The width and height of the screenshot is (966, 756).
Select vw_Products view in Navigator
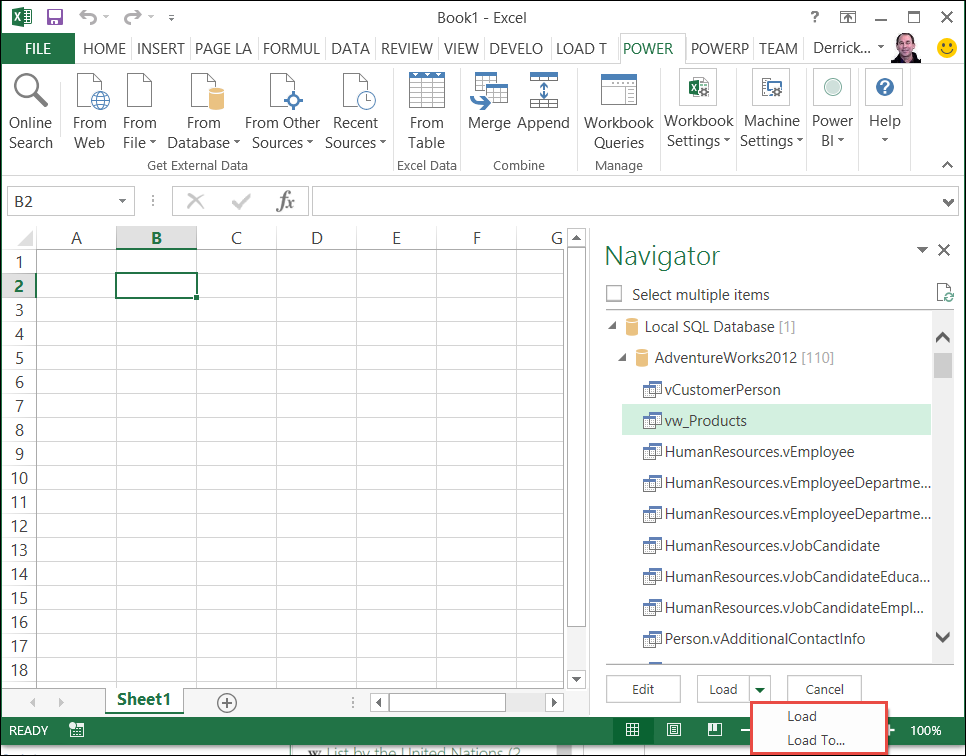tap(776, 420)
